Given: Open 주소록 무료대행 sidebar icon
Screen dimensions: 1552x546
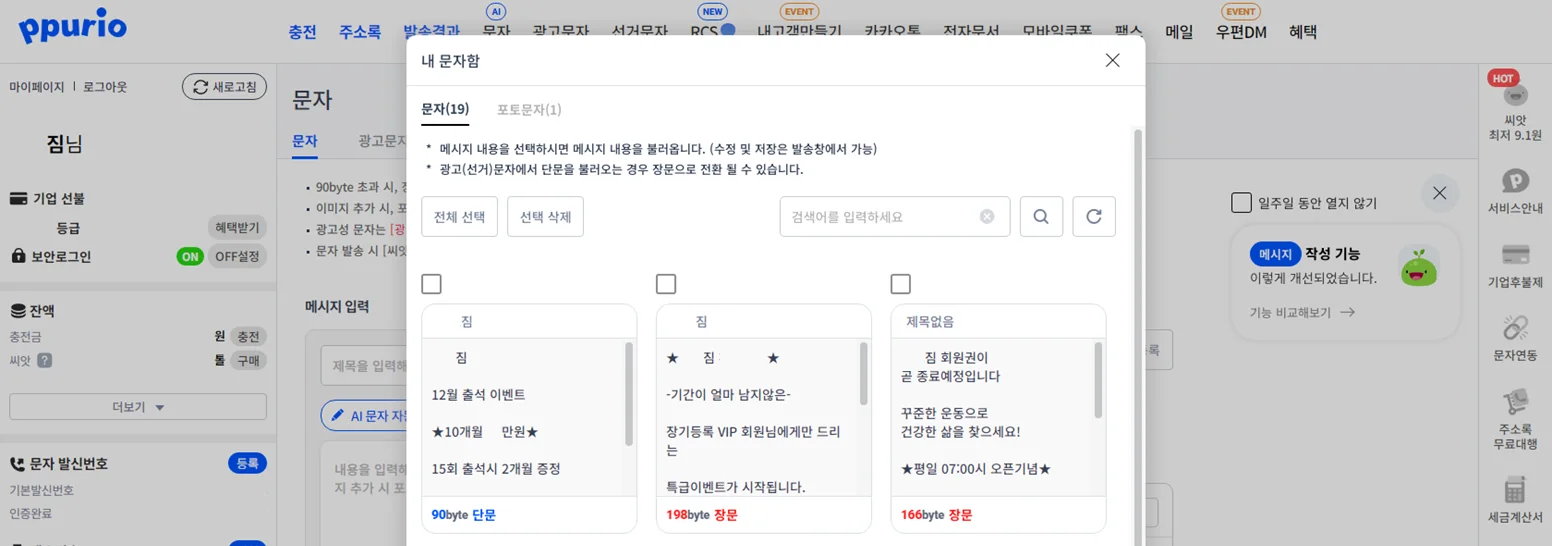Looking at the screenshot, I should [1515, 418].
